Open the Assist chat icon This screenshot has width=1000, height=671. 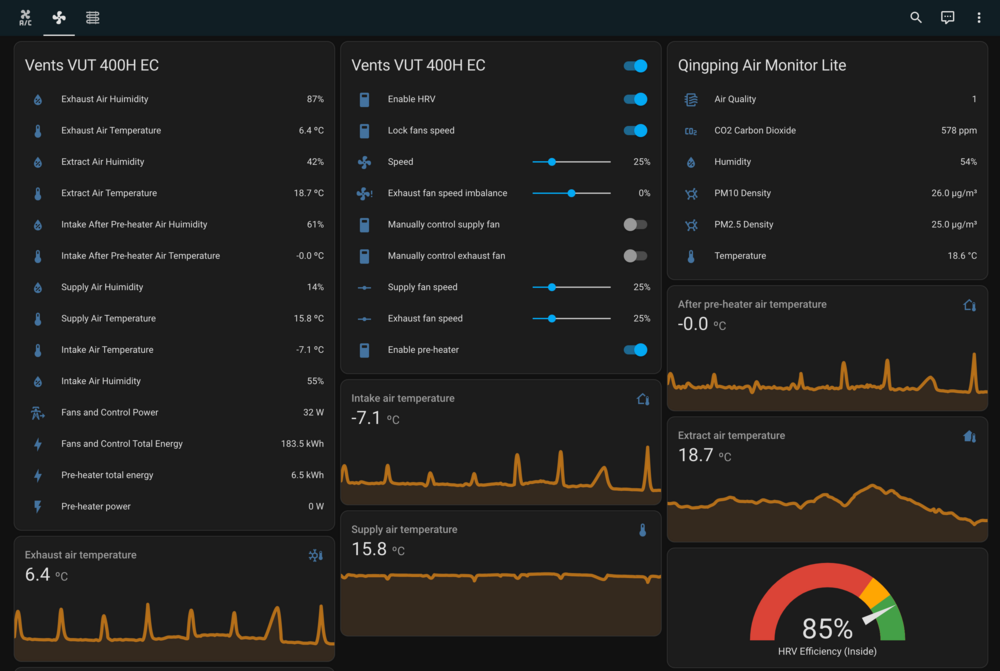click(947, 17)
